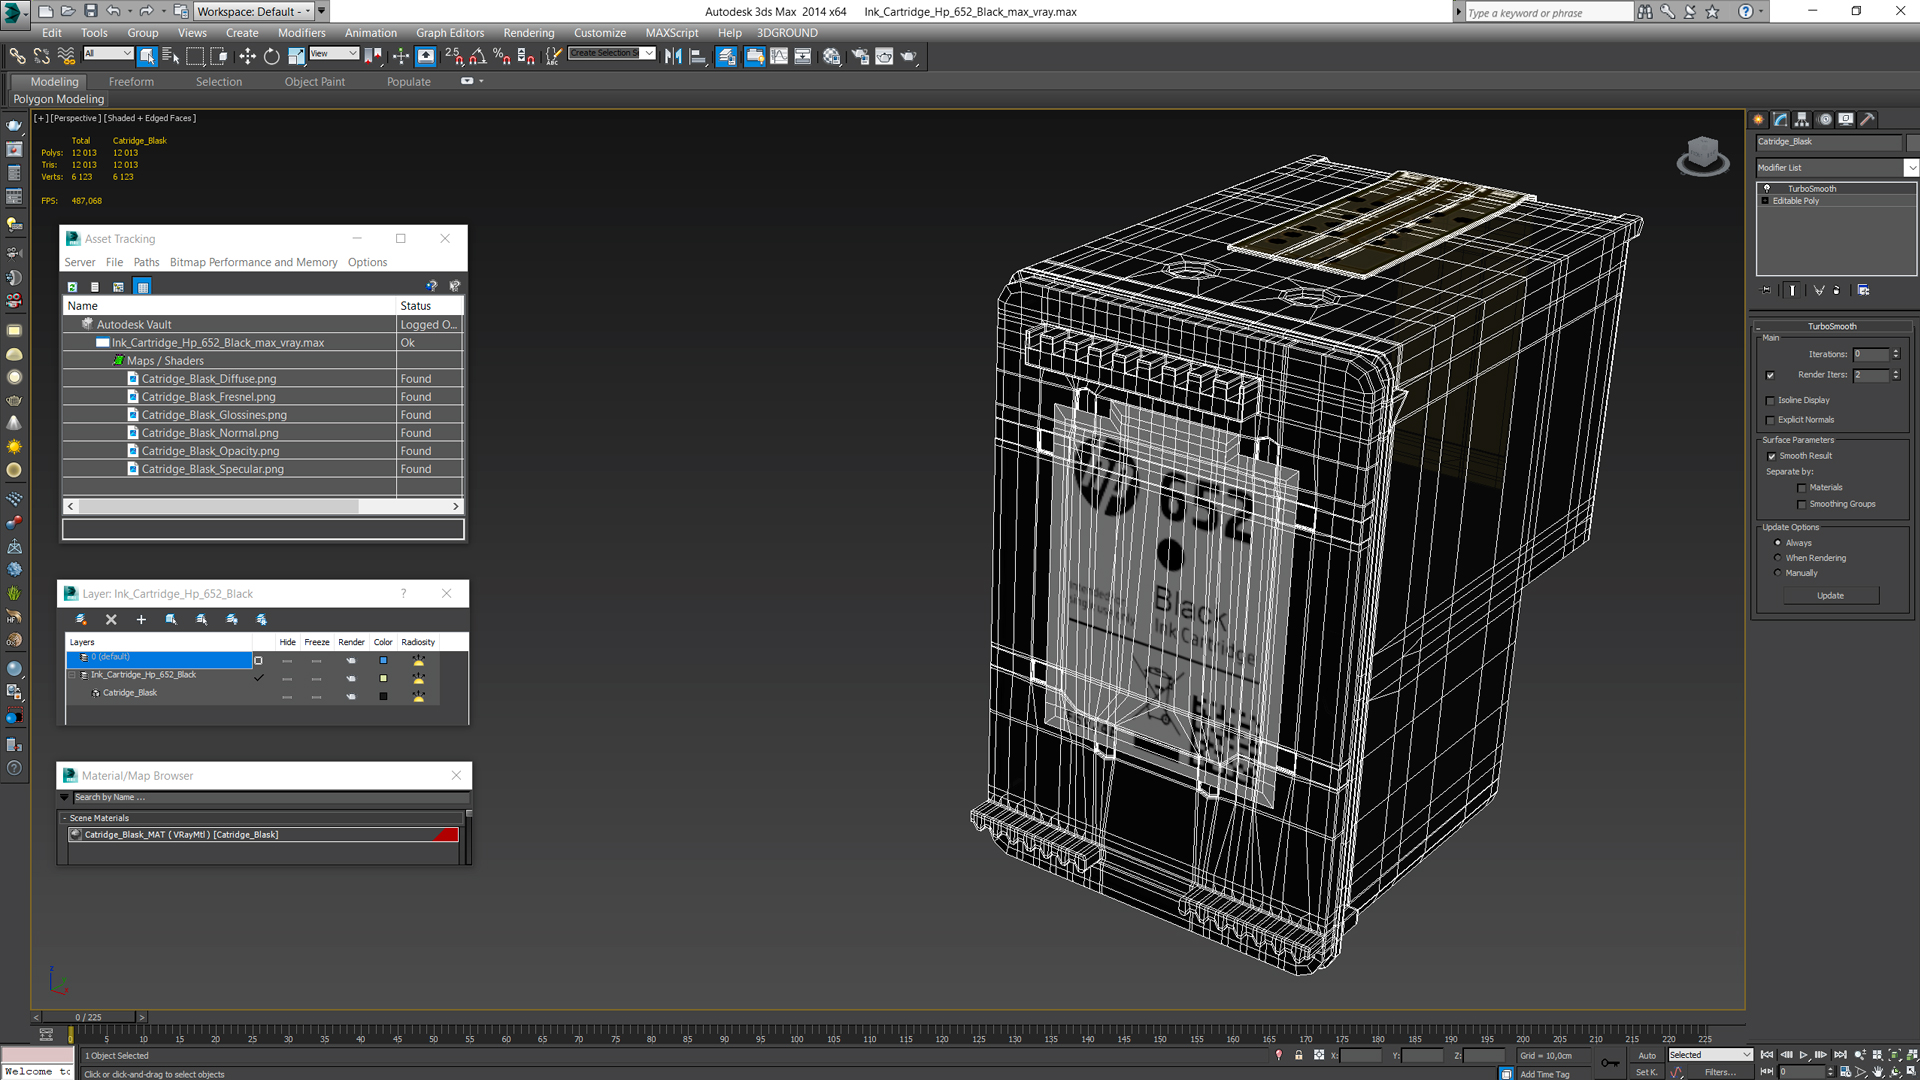The height and width of the screenshot is (1080, 1920).
Task: Click the 0 (default) layer color swatch
Action: pyautogui.click(x=383, y=660)
